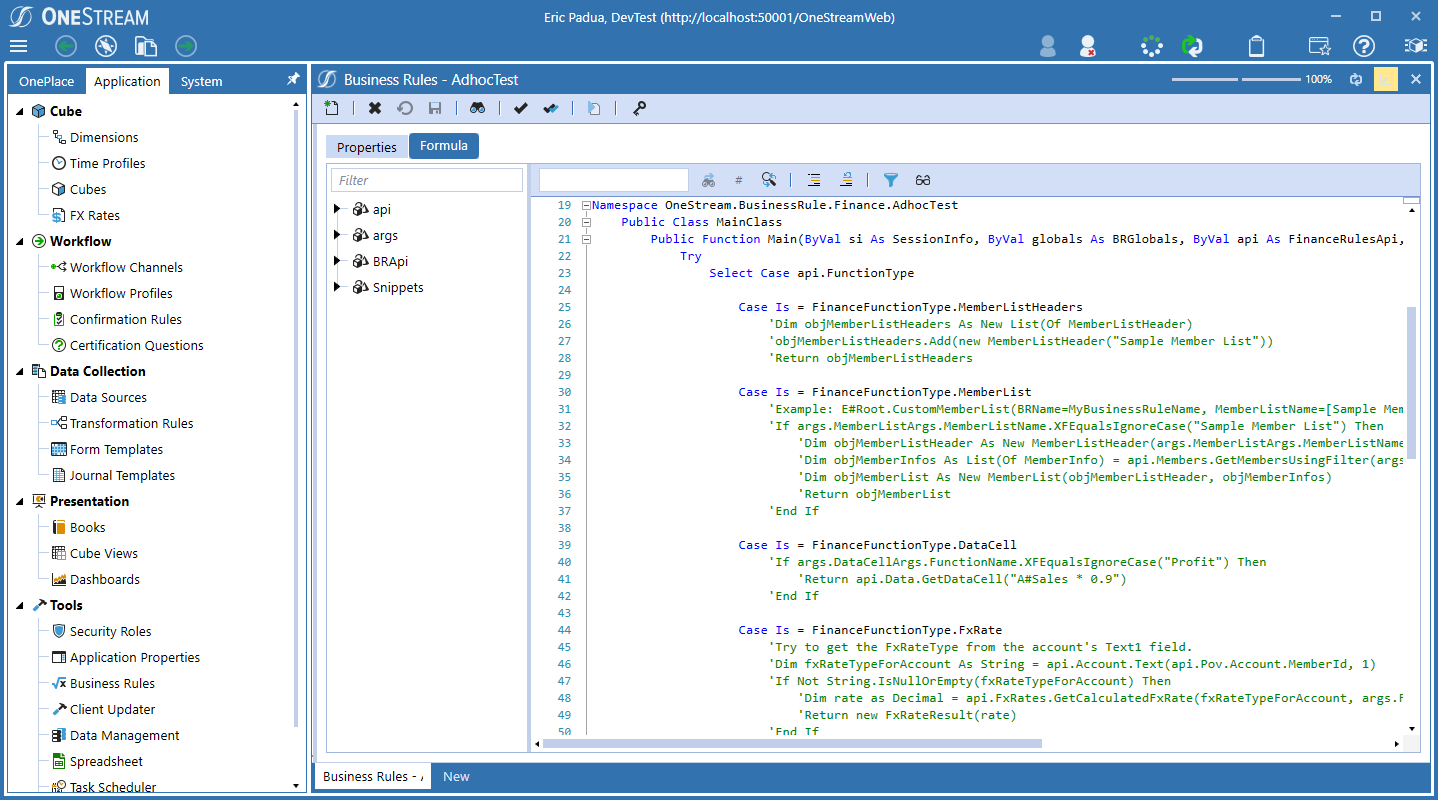Open the help question mark icon

coord(1364,46)
